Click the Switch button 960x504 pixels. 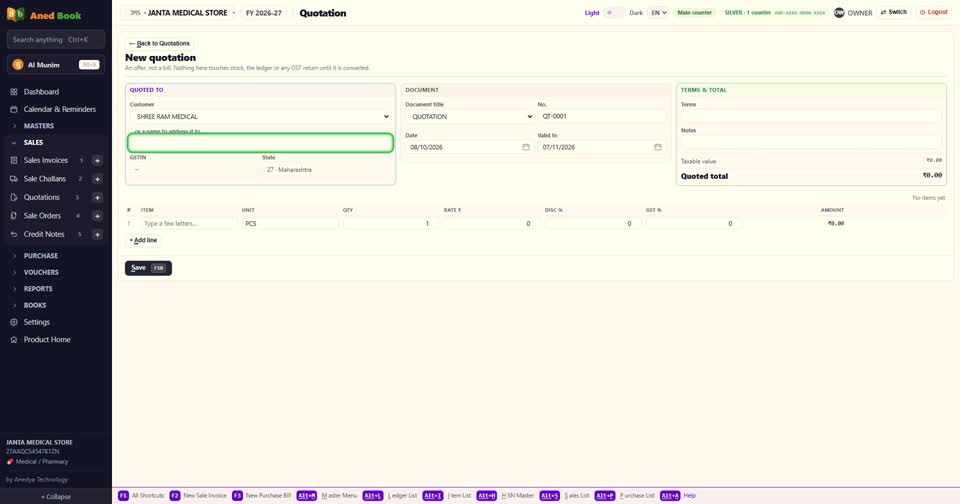(x=894, y=12)
